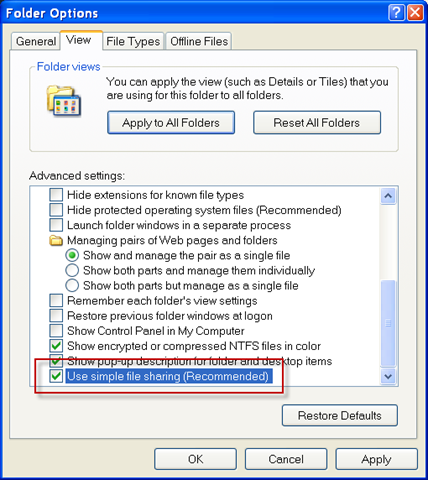Image resolution: width=428 pixels, height=480 pixels.
Task: Click the Advanced settings scrollbar thumb
Action: pyautogui.click(x=388, y=323)
